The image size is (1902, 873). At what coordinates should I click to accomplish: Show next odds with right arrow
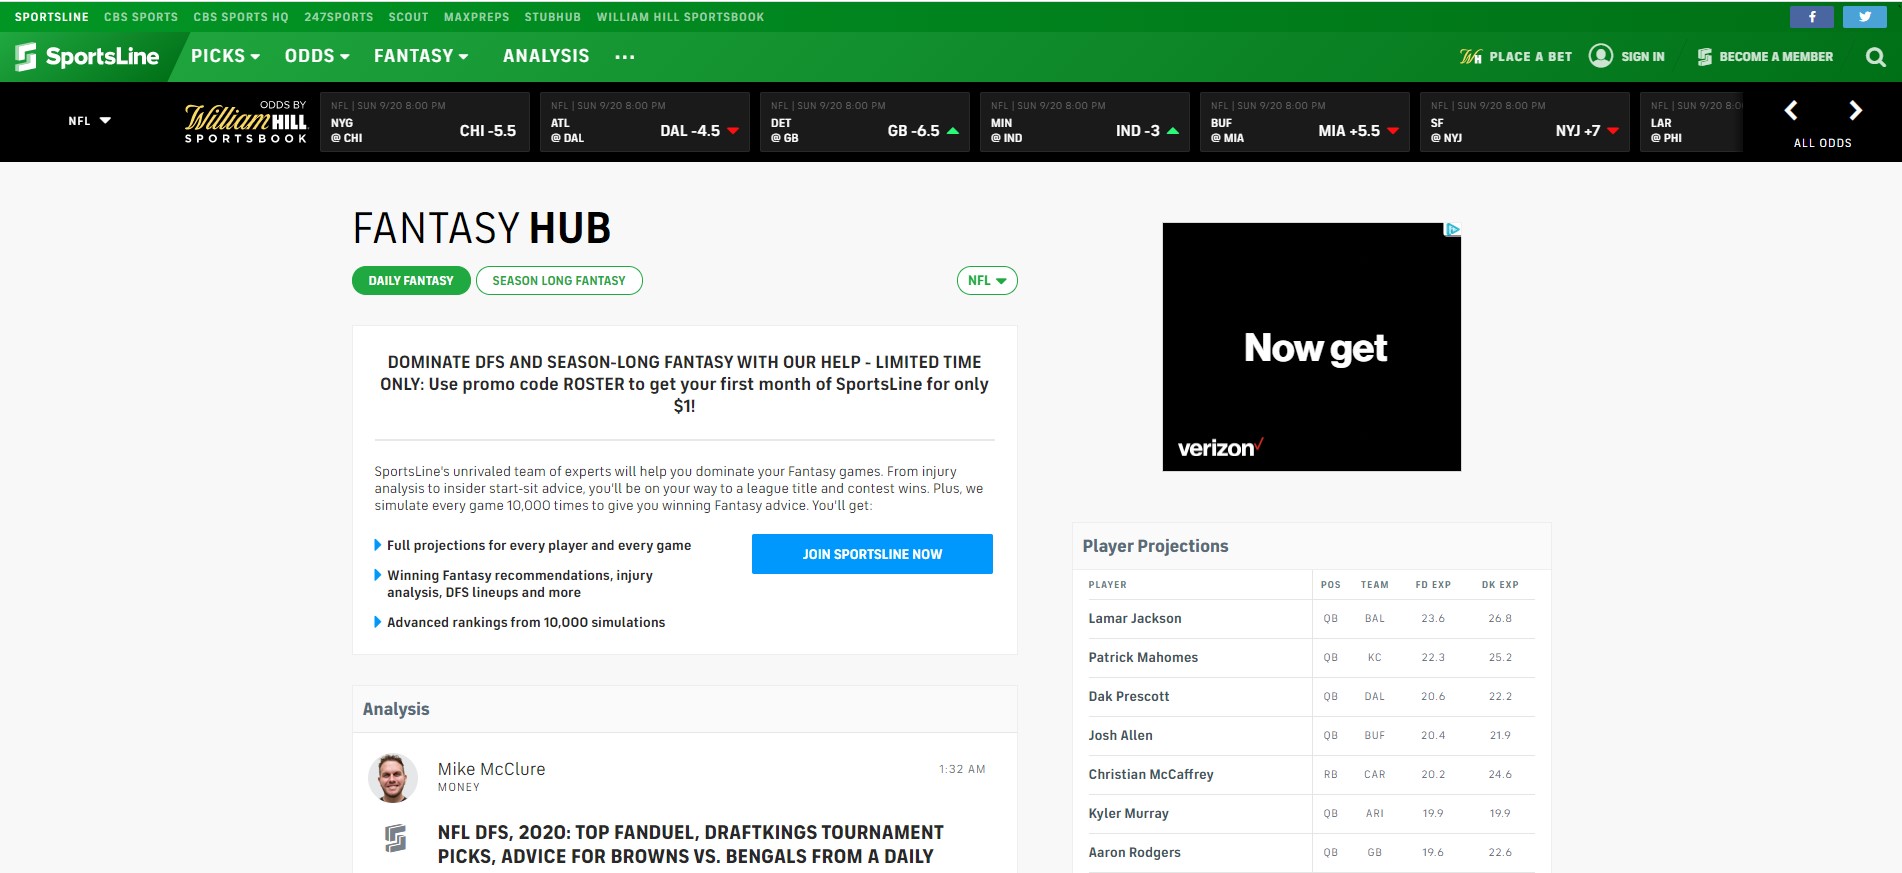tap(1855, 110)
